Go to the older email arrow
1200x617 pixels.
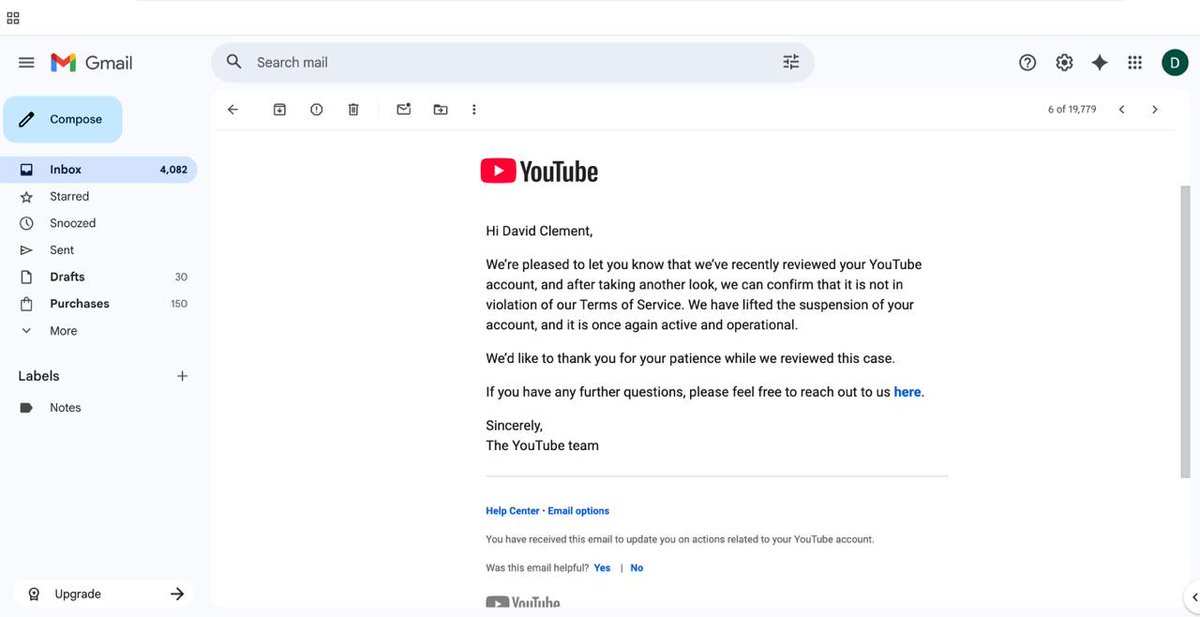tap(1155, 109)
